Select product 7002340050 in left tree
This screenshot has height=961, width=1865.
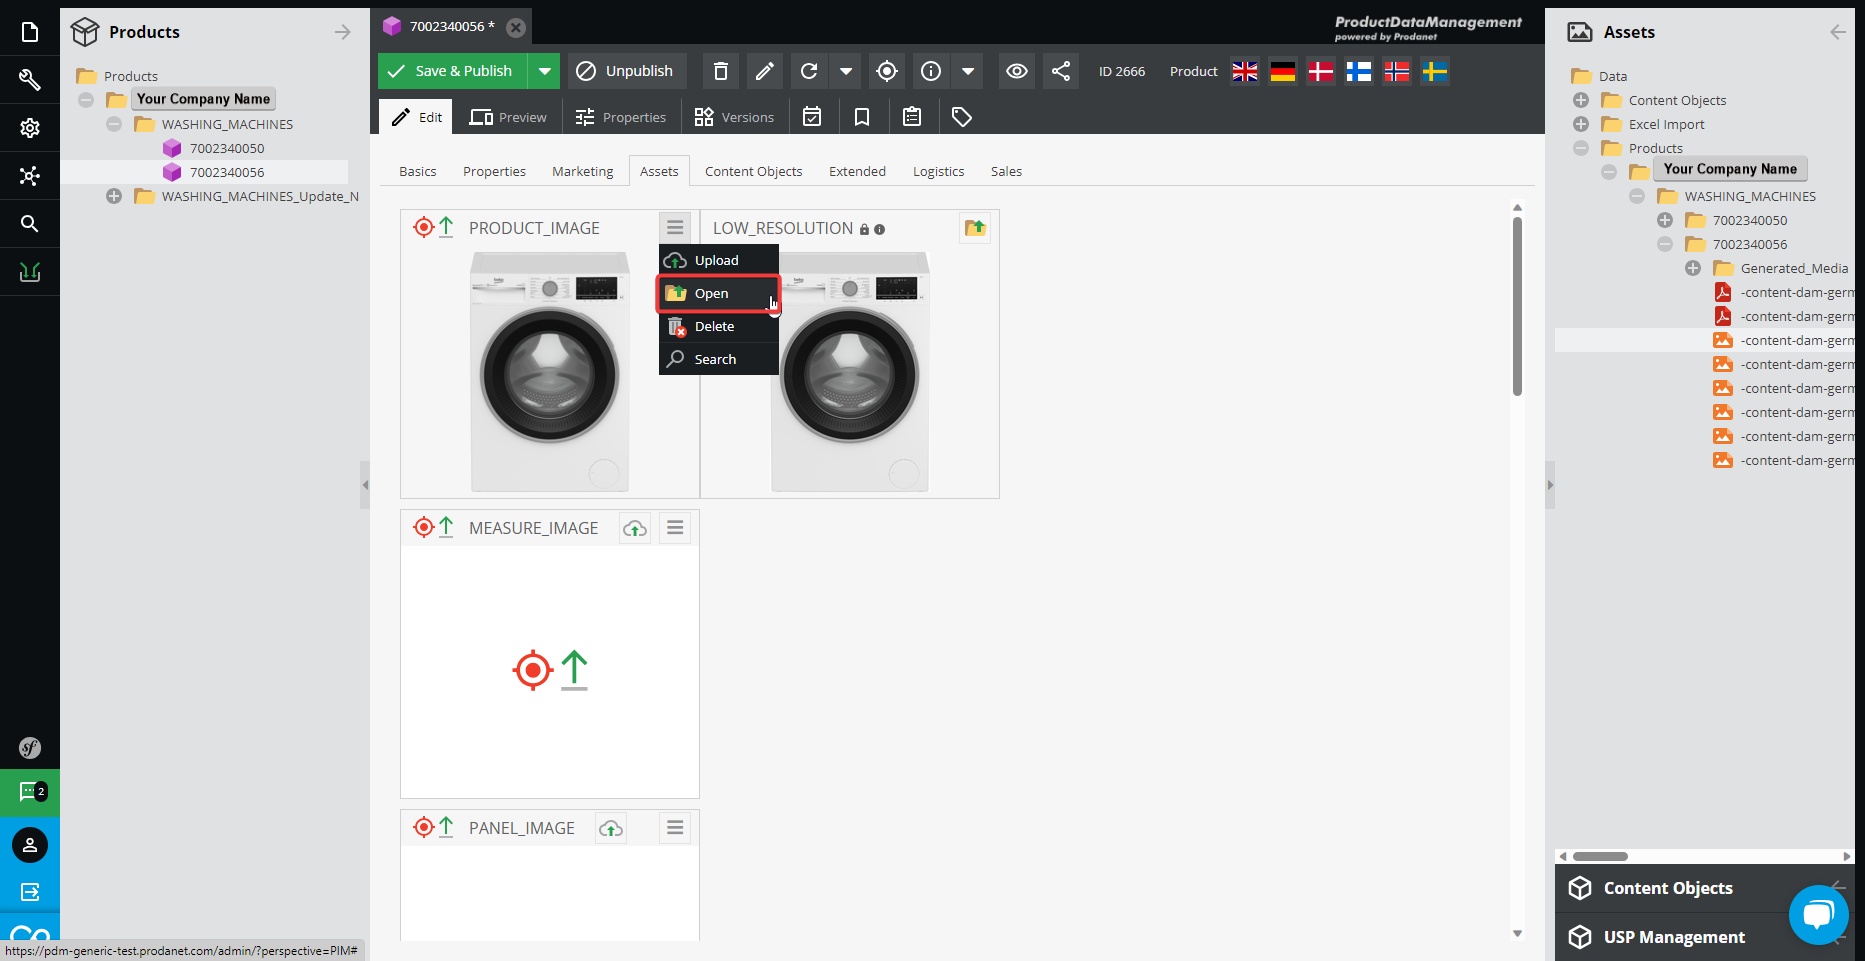227,148
